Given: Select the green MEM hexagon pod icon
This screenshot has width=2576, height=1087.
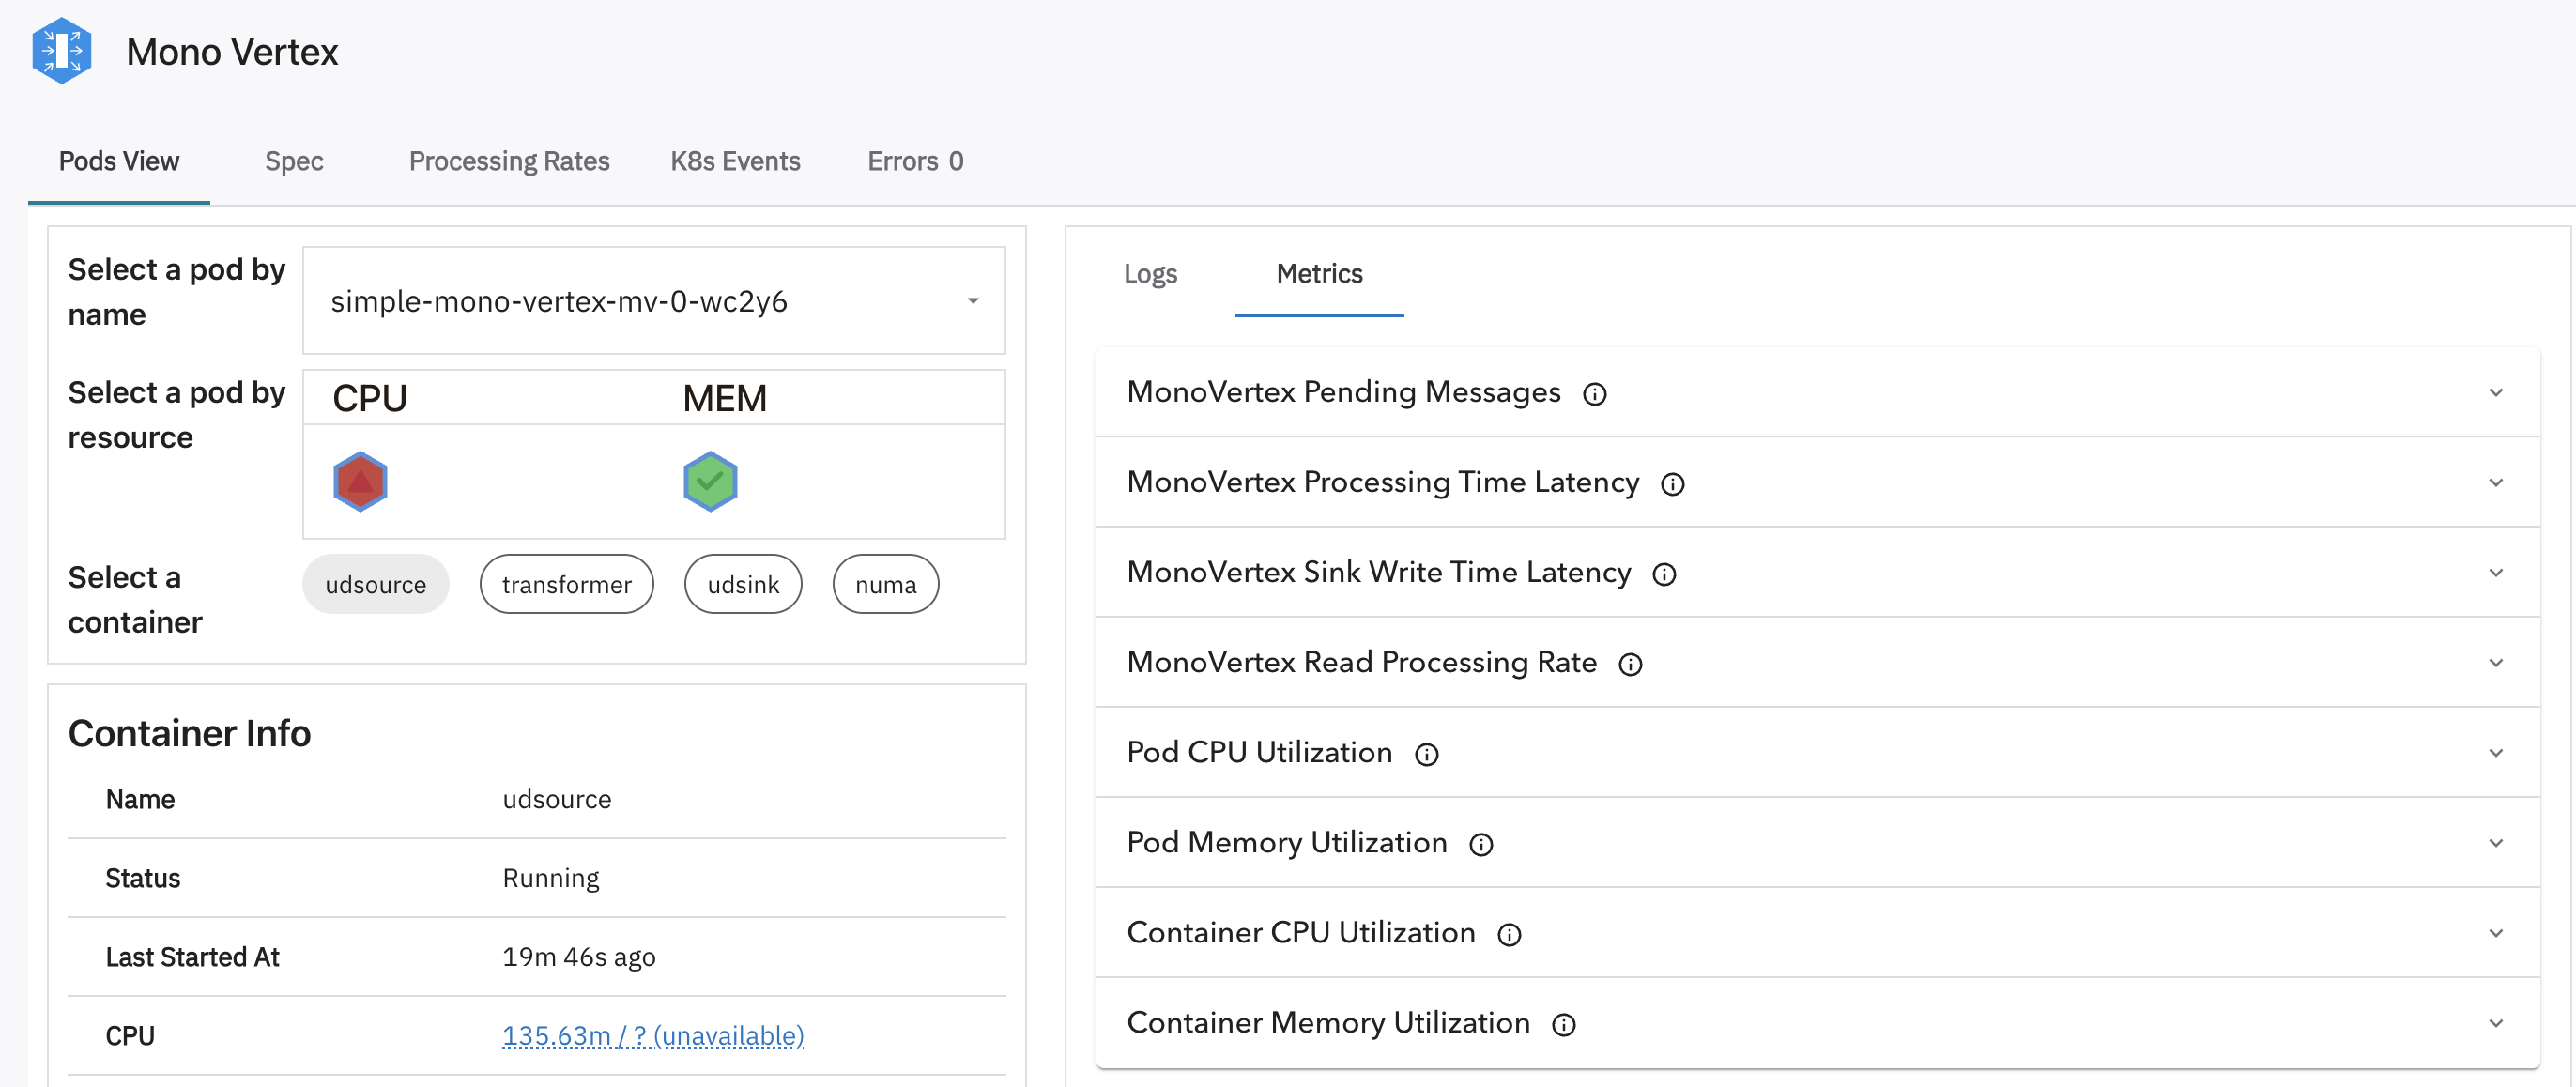Looking at the screenshot, I should tap(710, 482).
